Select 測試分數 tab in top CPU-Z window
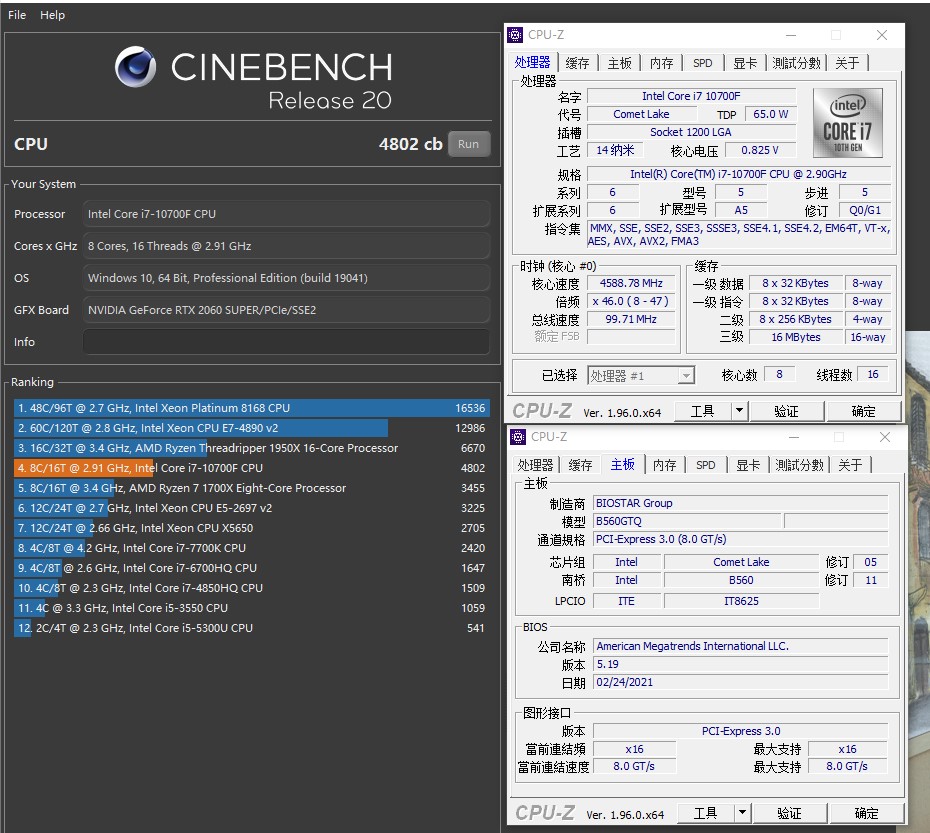The height and width of the screenshot is (833, 930). pyautogui.click(x=797, y=63)
